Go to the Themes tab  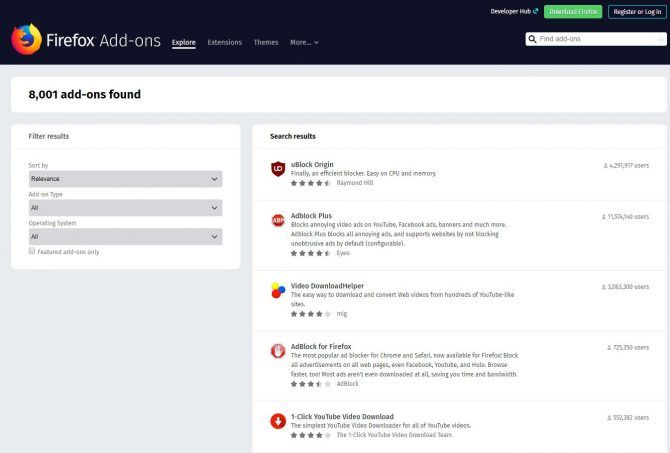coord(266,43)
